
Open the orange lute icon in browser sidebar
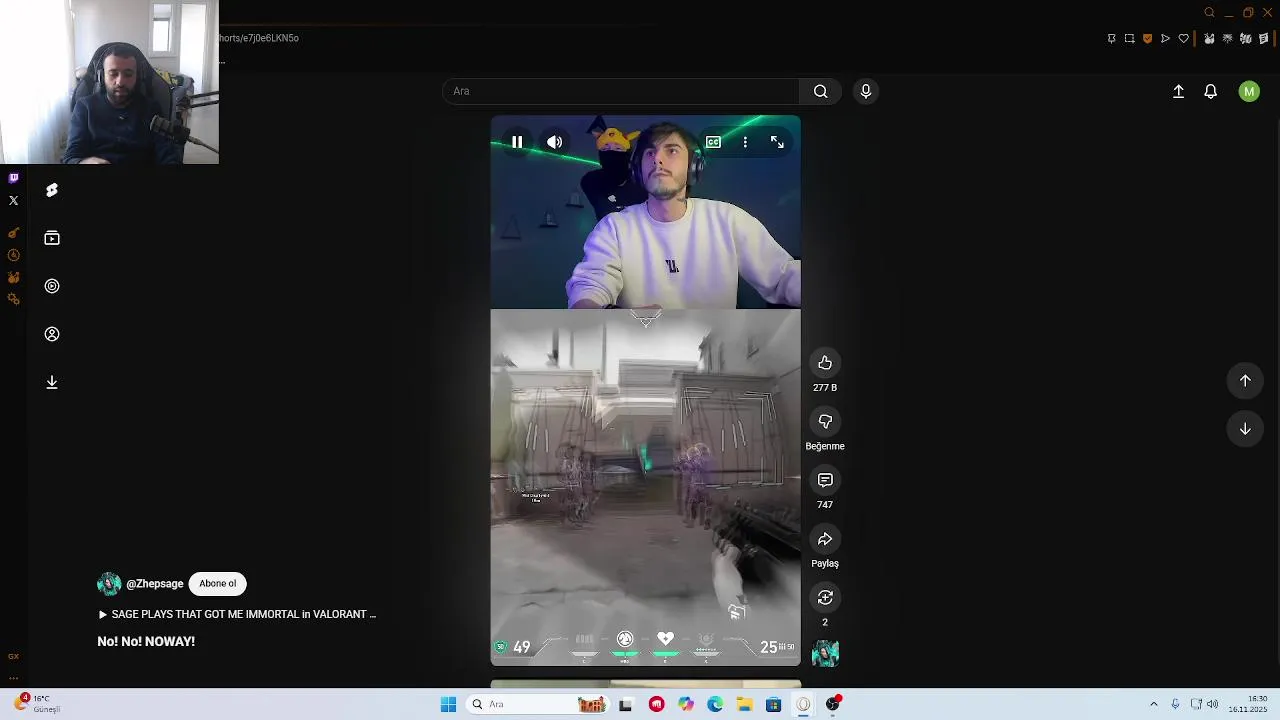point(13,233)
